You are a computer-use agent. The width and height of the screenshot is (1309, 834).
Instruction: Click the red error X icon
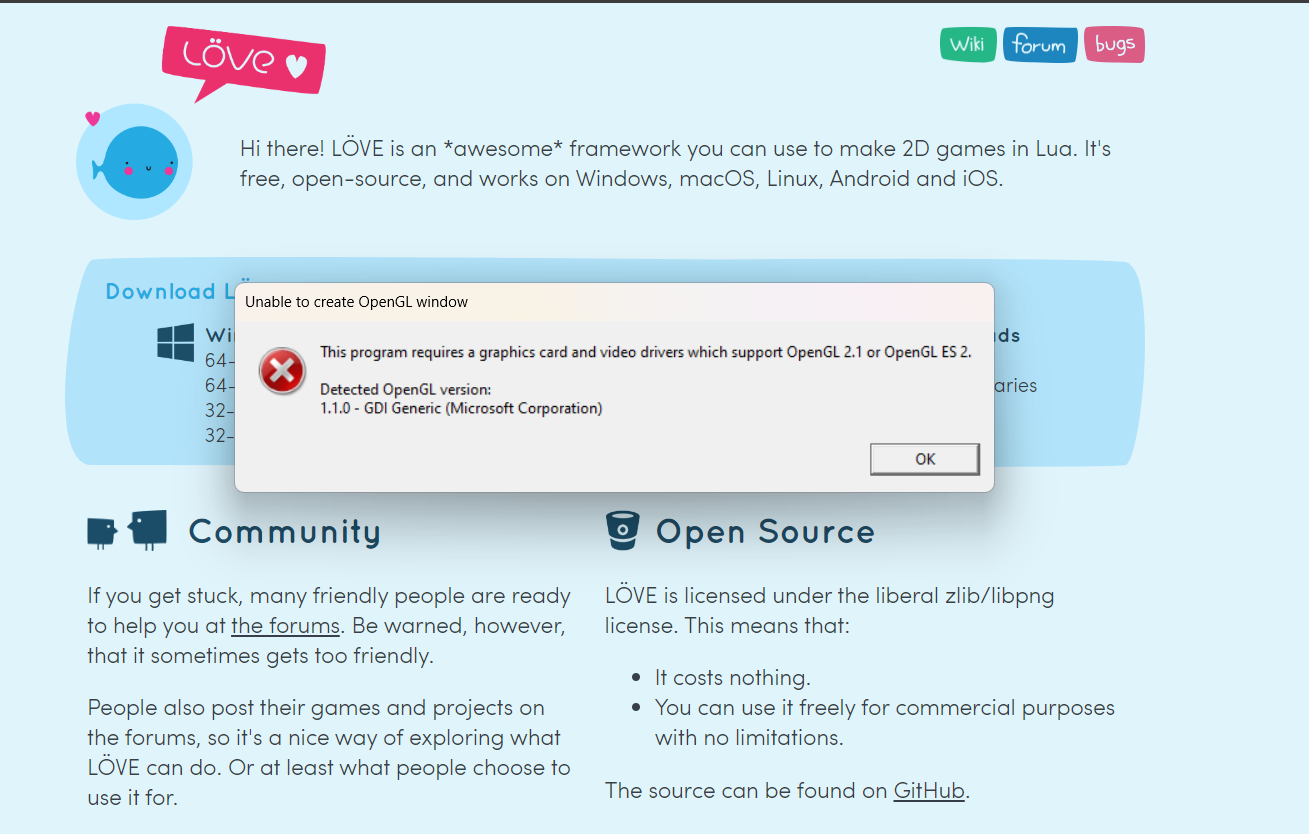tap(282, 372)
